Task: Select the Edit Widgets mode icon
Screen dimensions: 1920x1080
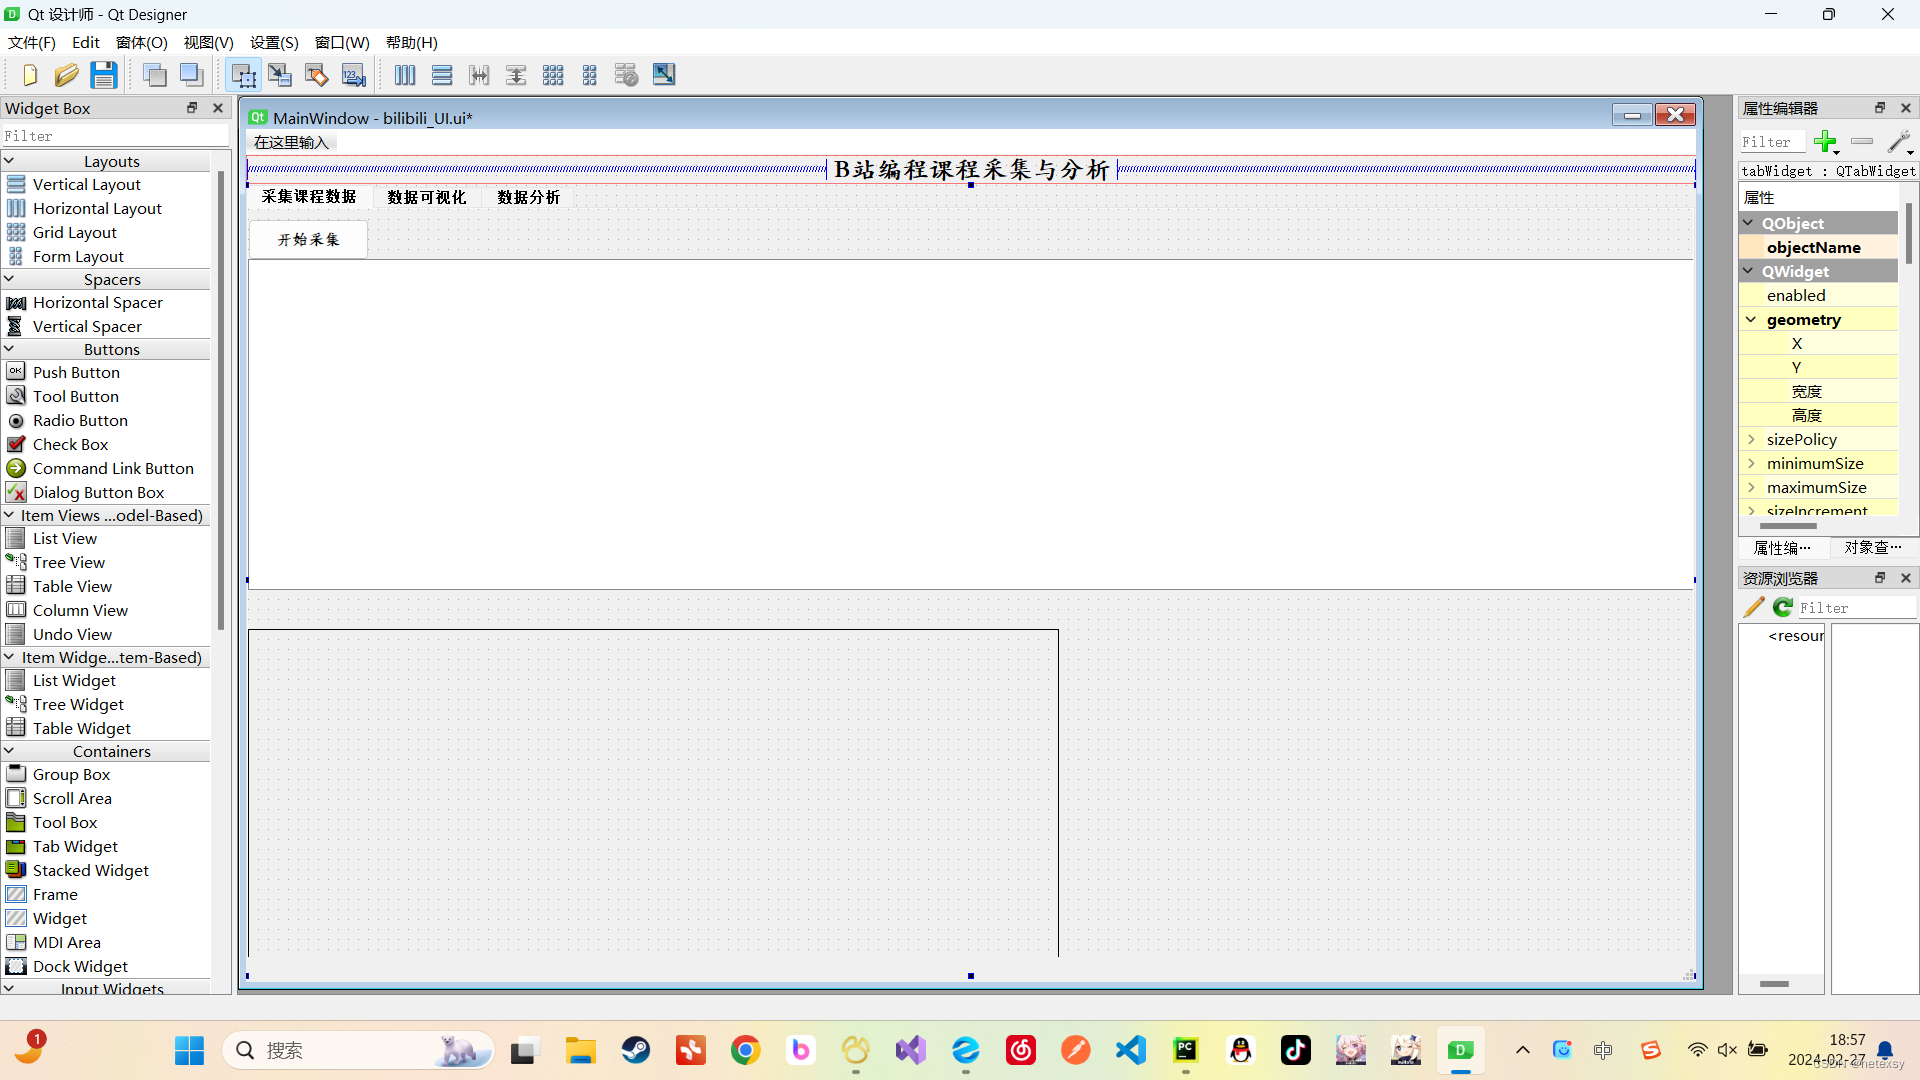Action: pos(243,75)
